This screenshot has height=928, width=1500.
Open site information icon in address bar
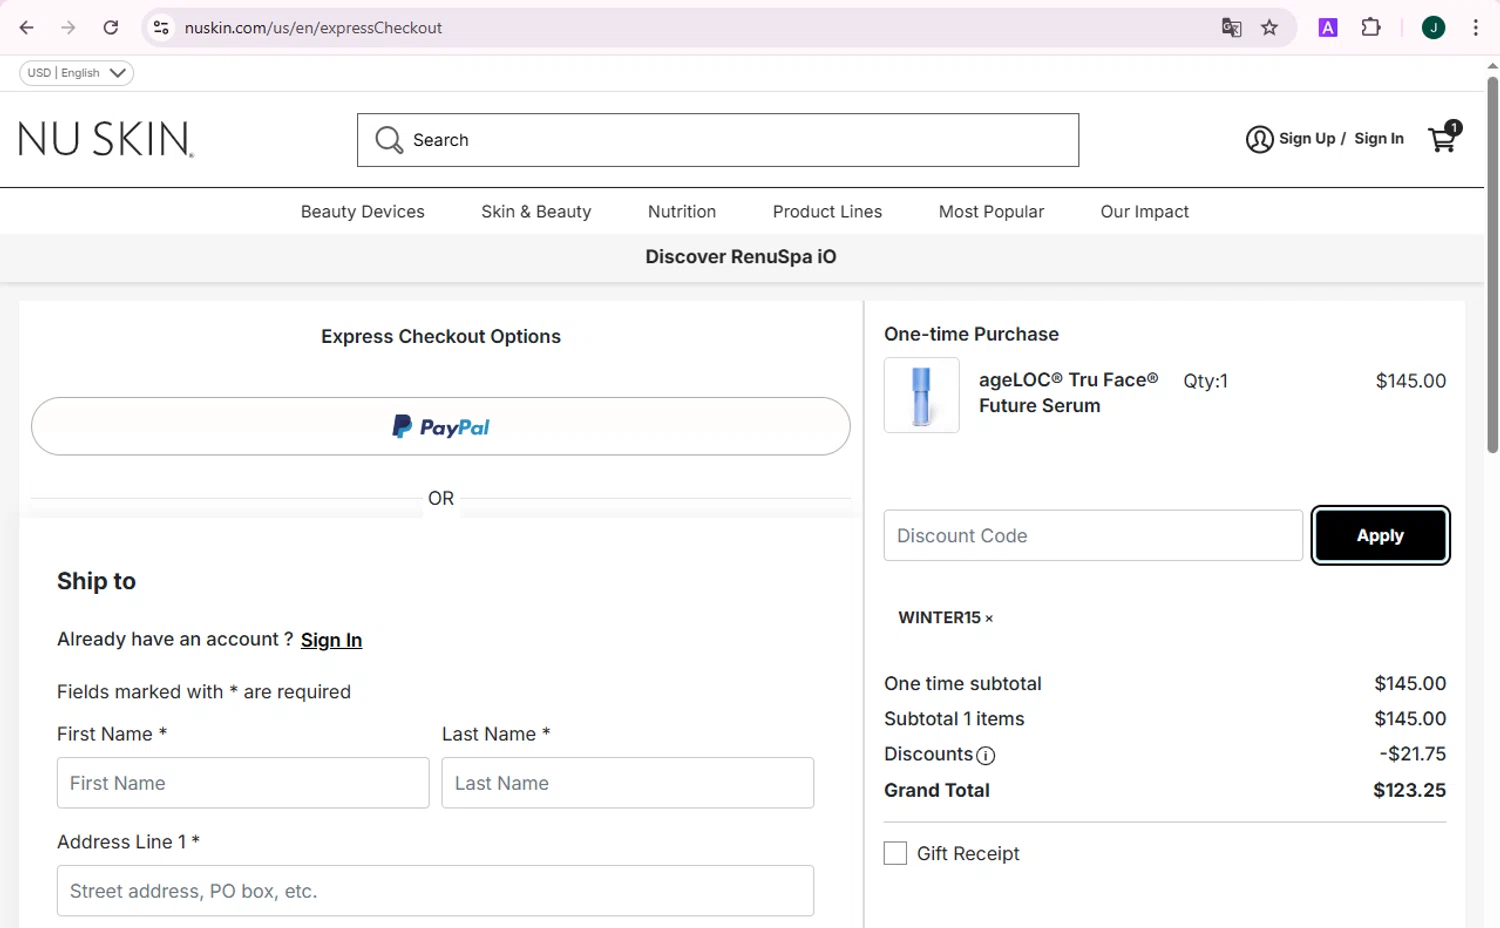(x=161, y=28)
